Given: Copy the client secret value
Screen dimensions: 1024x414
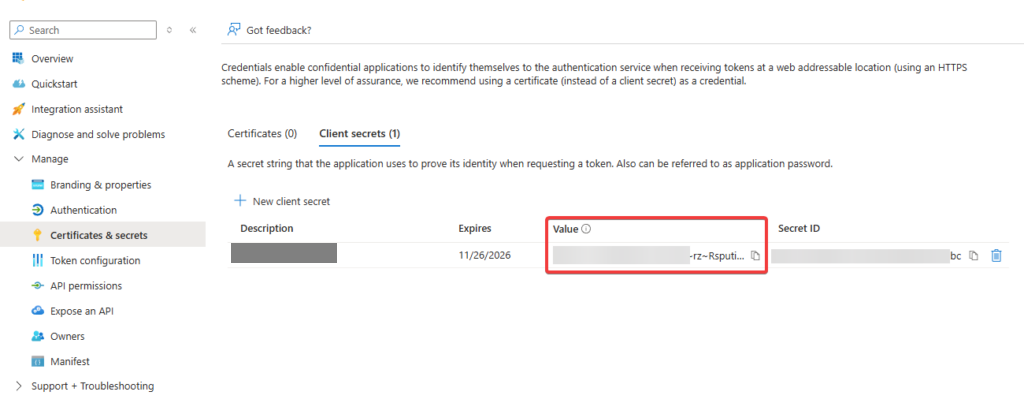Looking at the screenshot, I should (756, 256).
